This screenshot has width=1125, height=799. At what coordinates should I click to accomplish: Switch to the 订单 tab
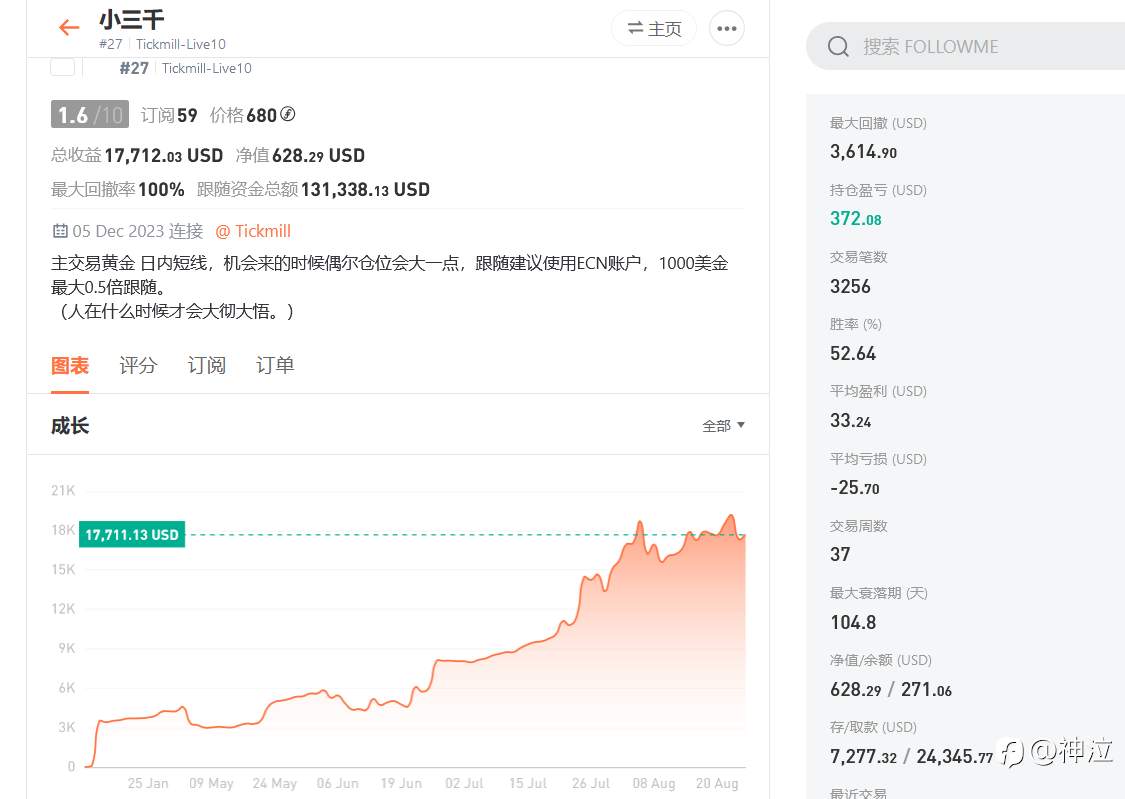tap(275, 366)
